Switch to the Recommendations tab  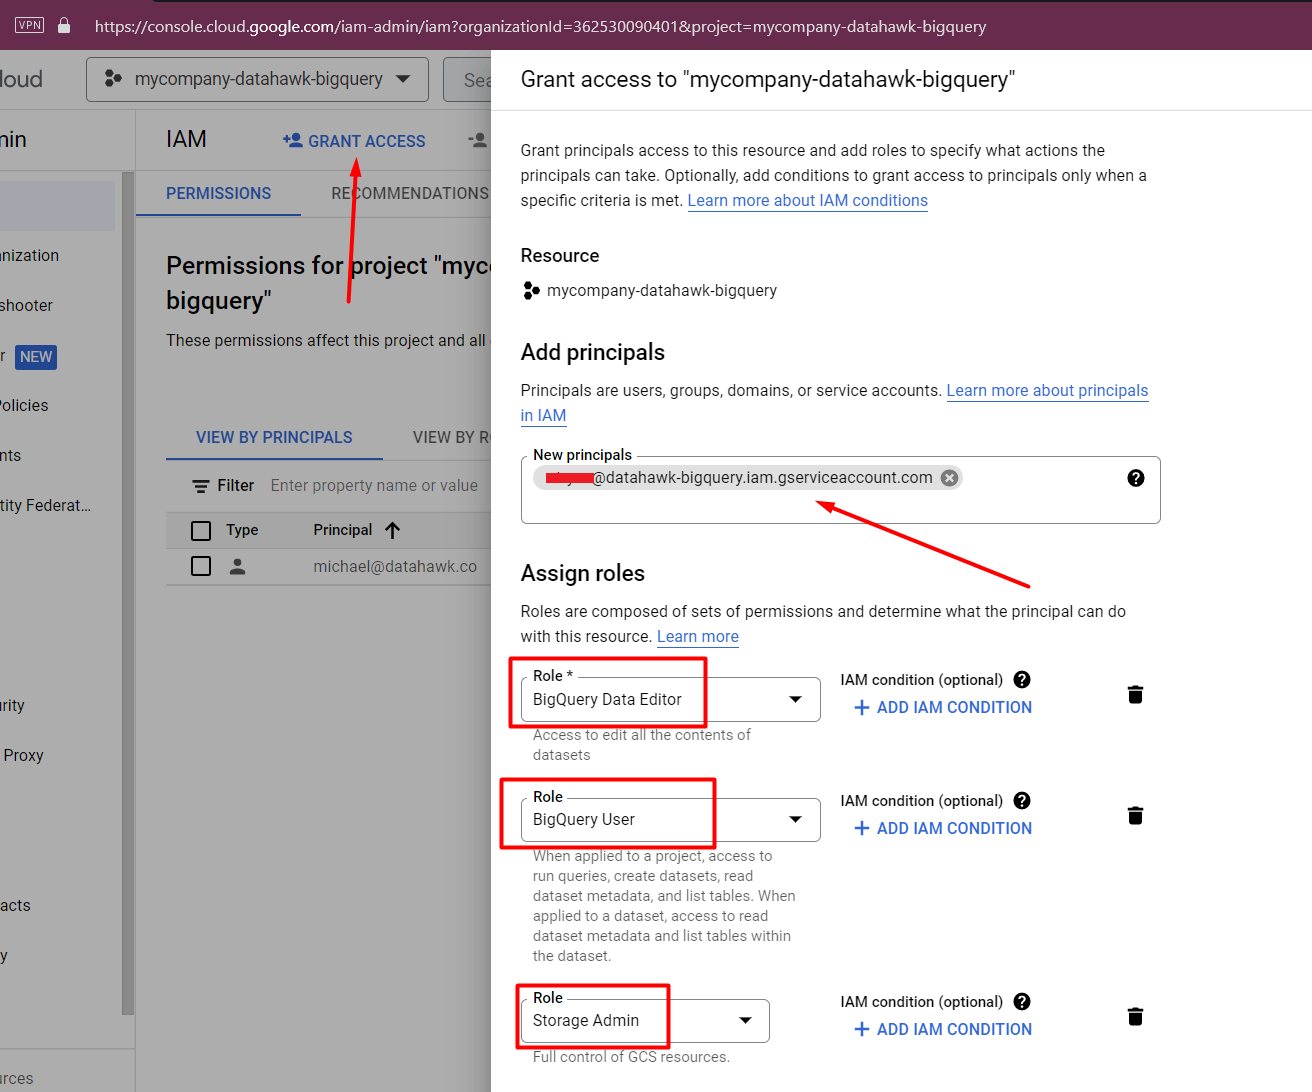[410, 193]
